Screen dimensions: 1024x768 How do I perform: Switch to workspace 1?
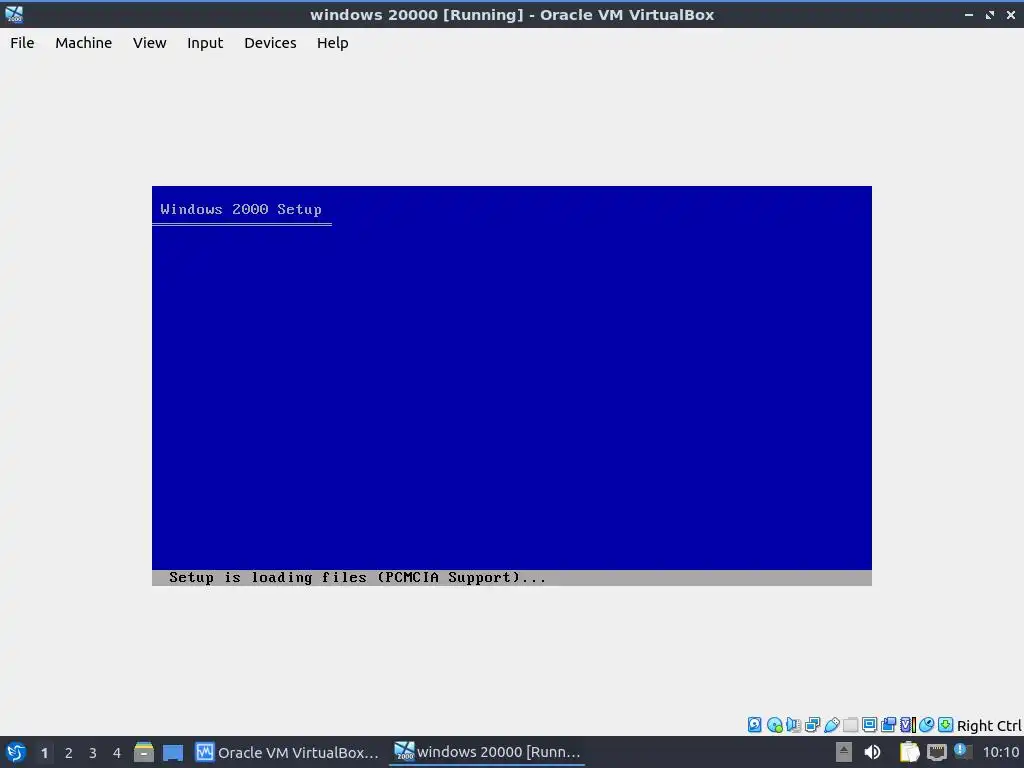[44, 753]
